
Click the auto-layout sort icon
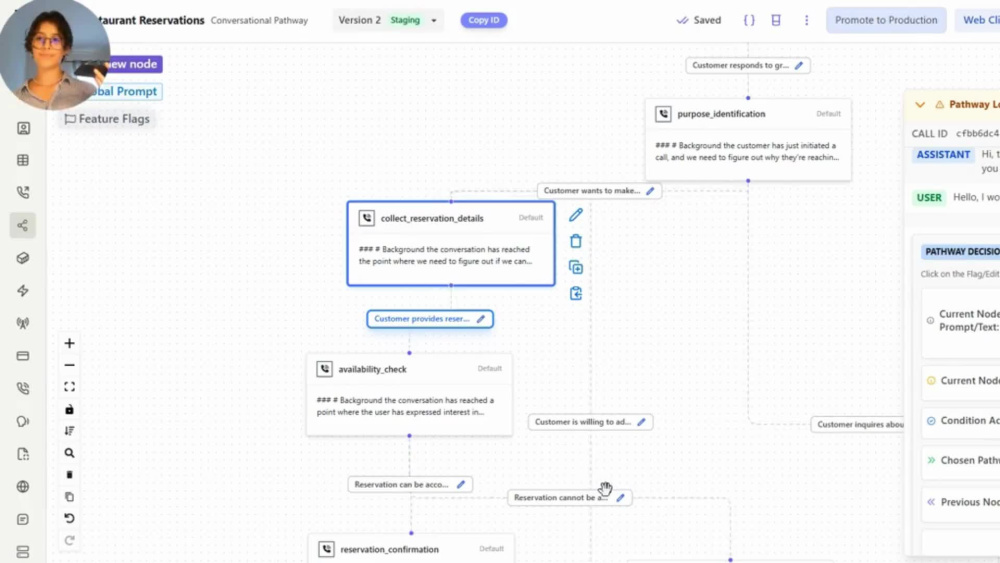tap(70, 431)
